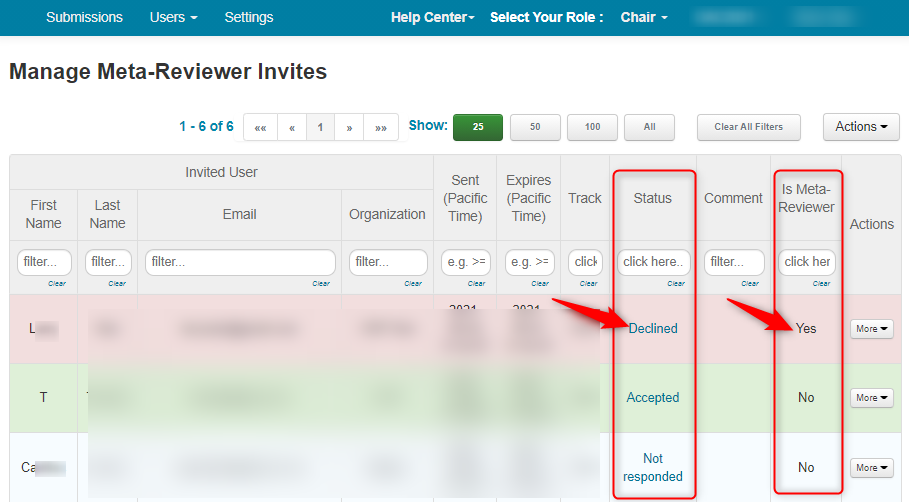Clear the Sent date filter
Image resolution: width=909 pixels, height=502 pixels.
tap(477, 283)
